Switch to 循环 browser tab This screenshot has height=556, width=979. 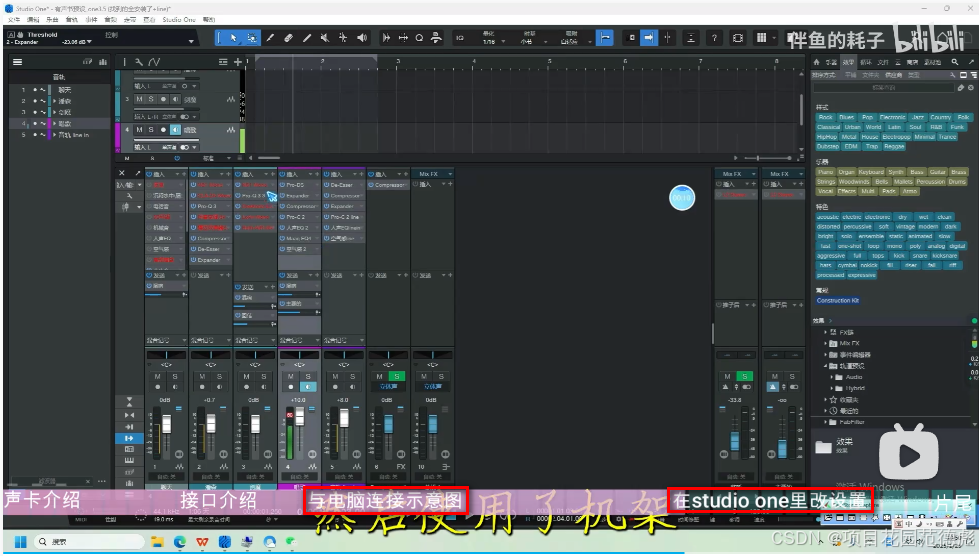(865, 62)
